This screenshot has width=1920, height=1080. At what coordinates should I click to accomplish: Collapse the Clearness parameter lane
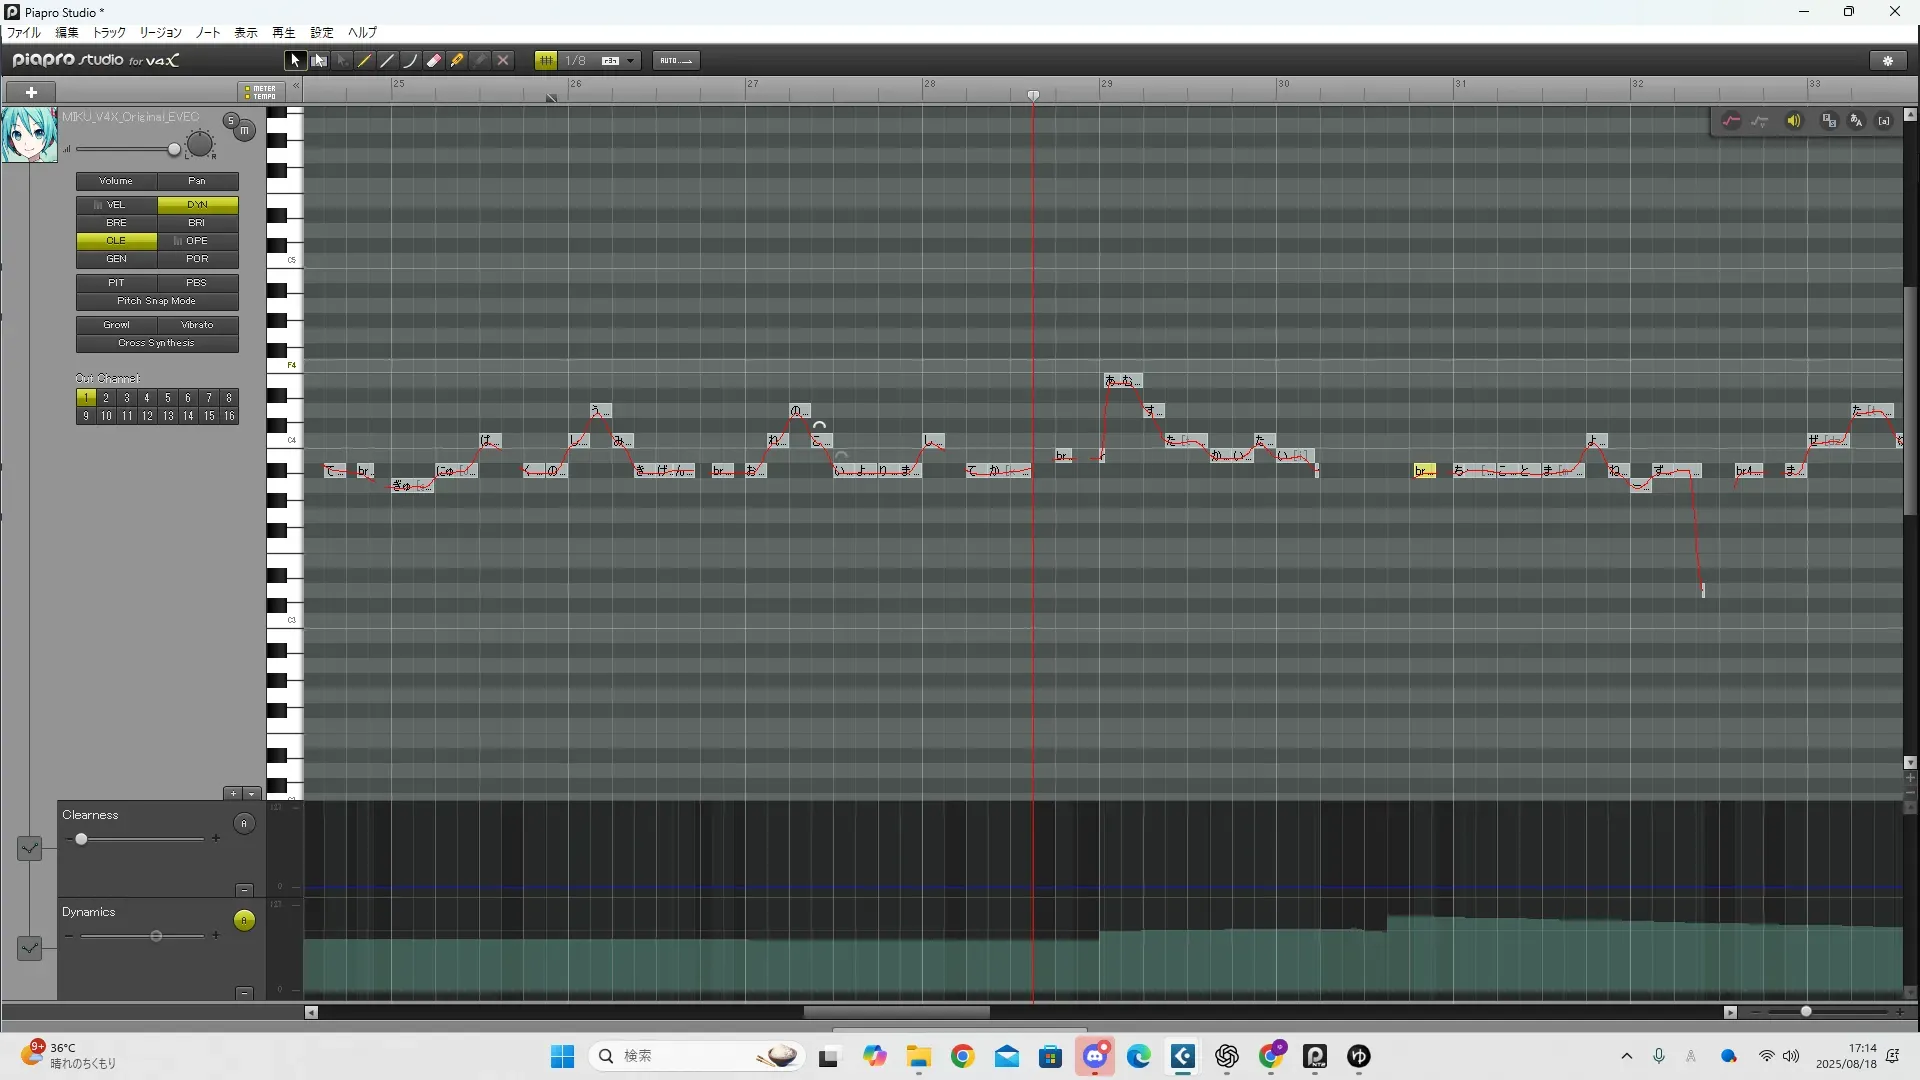(x=244, y=890)
